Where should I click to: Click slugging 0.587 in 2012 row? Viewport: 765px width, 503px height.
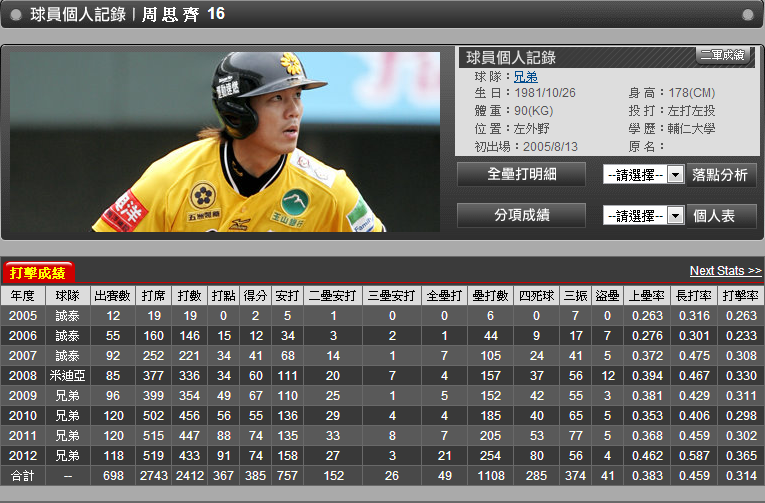694,456
